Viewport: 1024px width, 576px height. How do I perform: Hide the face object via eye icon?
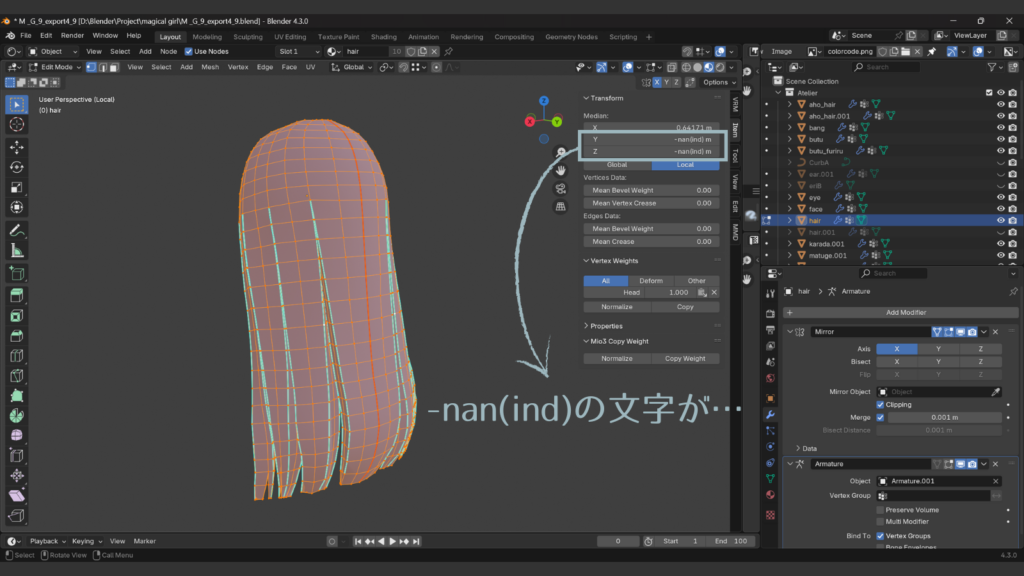1000,209
